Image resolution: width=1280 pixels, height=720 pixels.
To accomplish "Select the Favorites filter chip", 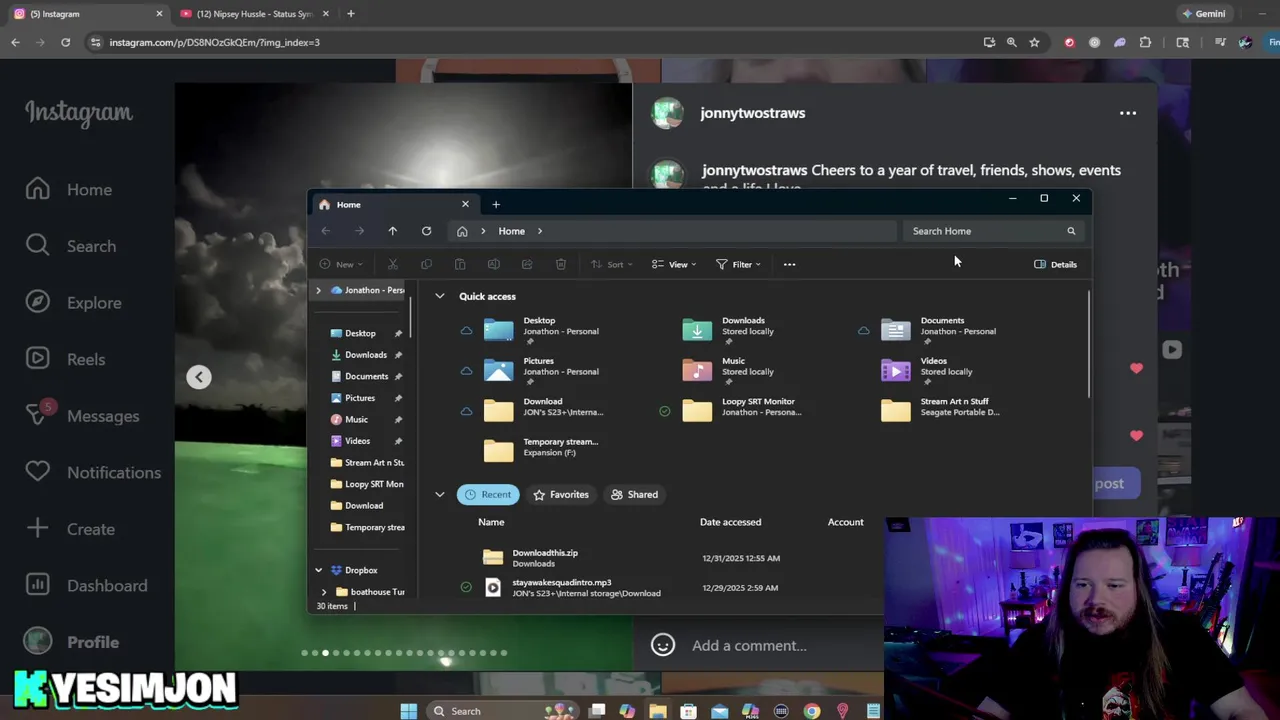I will (561, 494).
